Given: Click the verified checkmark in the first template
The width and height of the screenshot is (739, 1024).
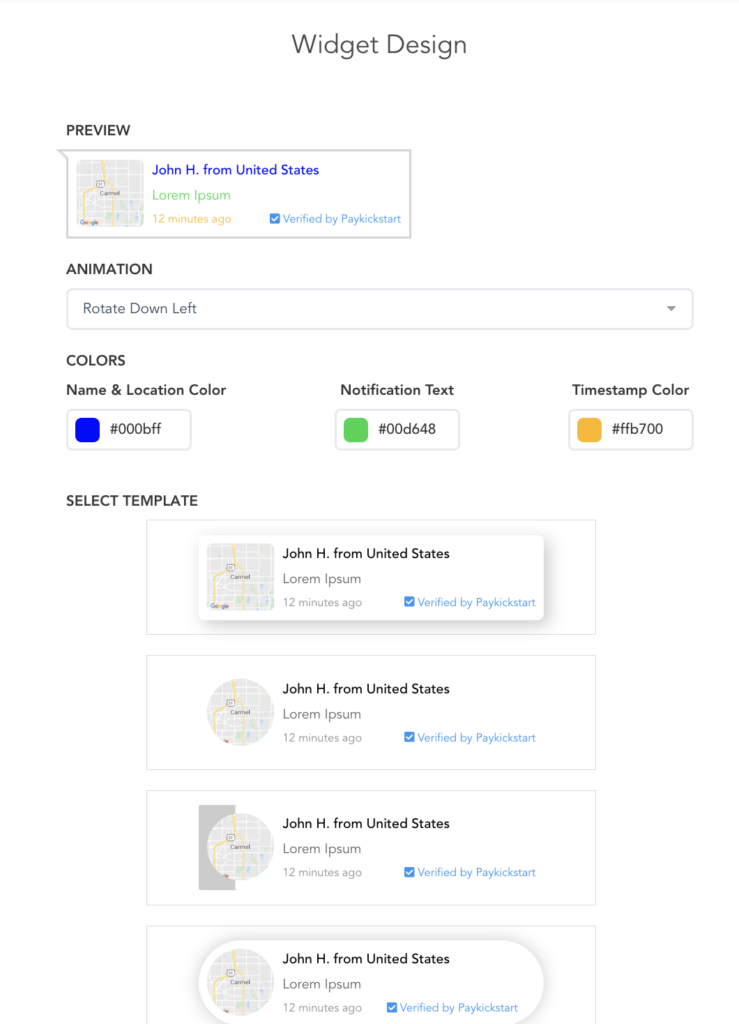Looking at the screenshot, I should coord(409,602).
